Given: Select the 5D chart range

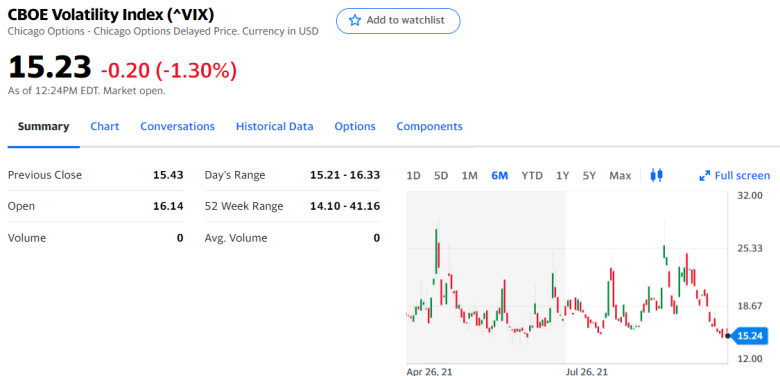Looking at the screenshot, I should (x=441, y=176).
